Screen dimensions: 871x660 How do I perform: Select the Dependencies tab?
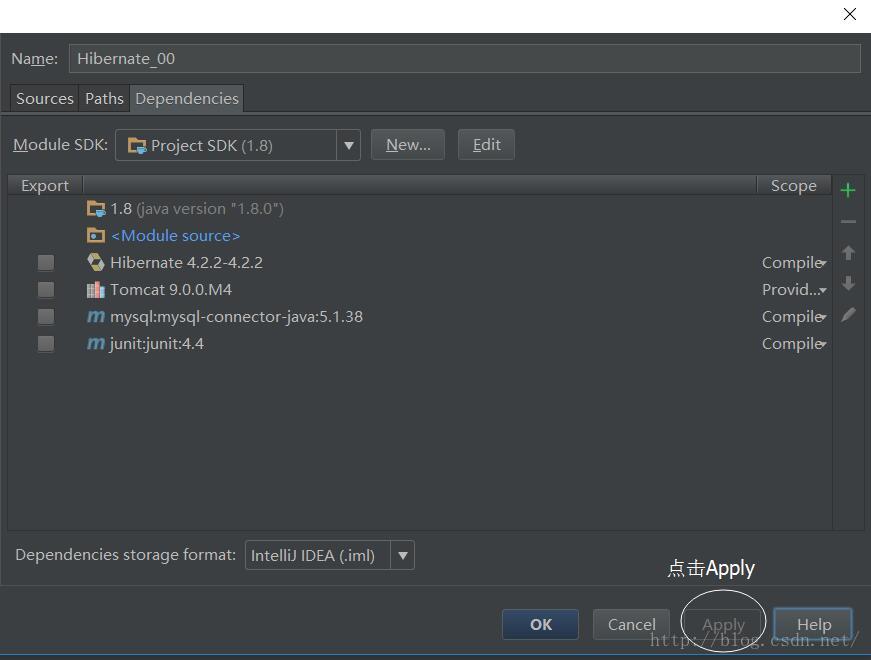(187, 99)
